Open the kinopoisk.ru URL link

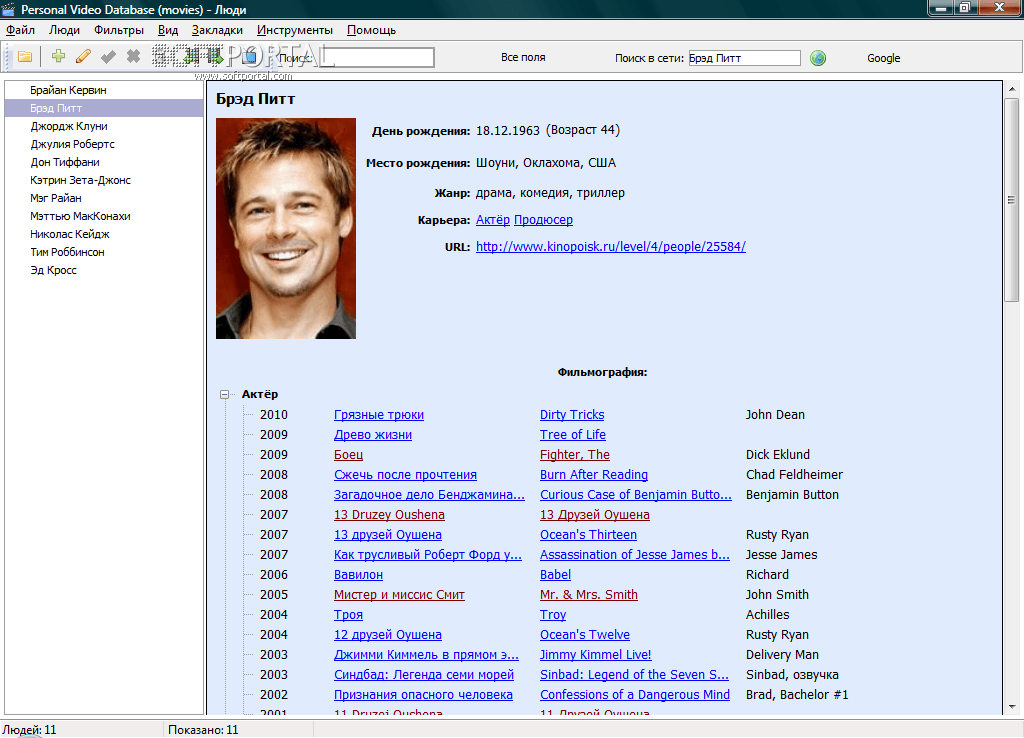(x=611, y=247)
